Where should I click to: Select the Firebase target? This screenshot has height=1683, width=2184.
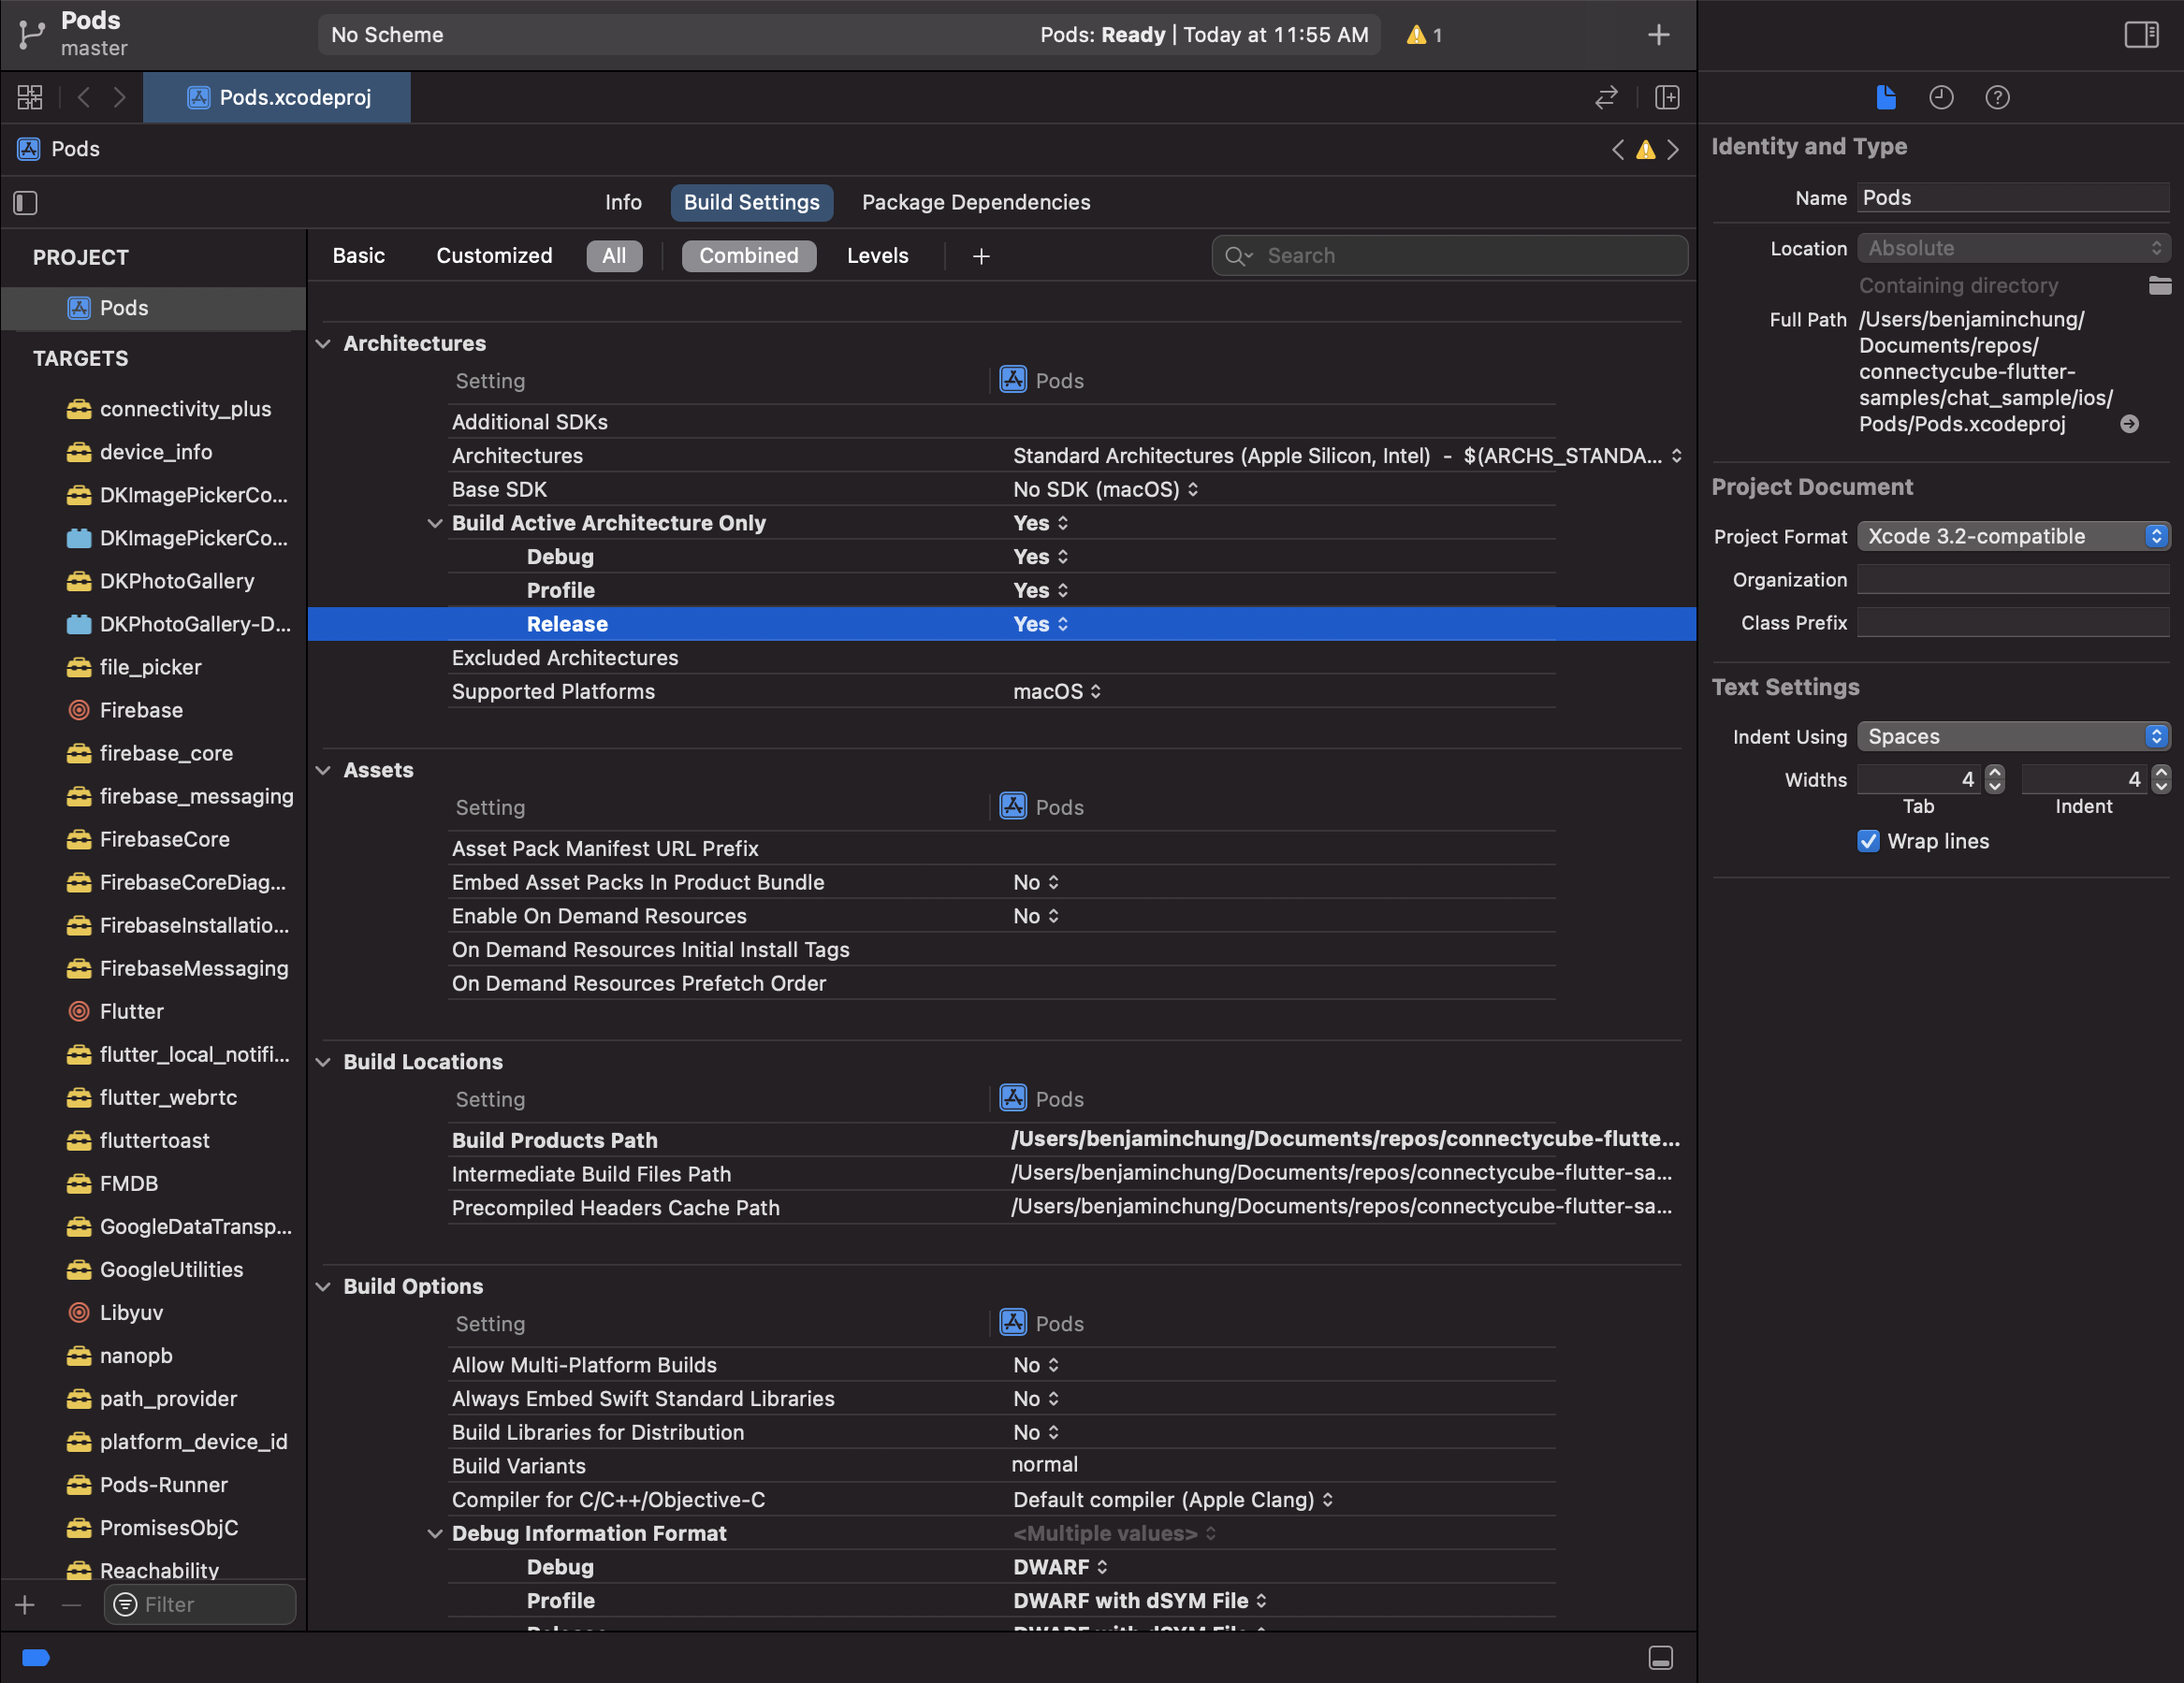coord(141,710)
